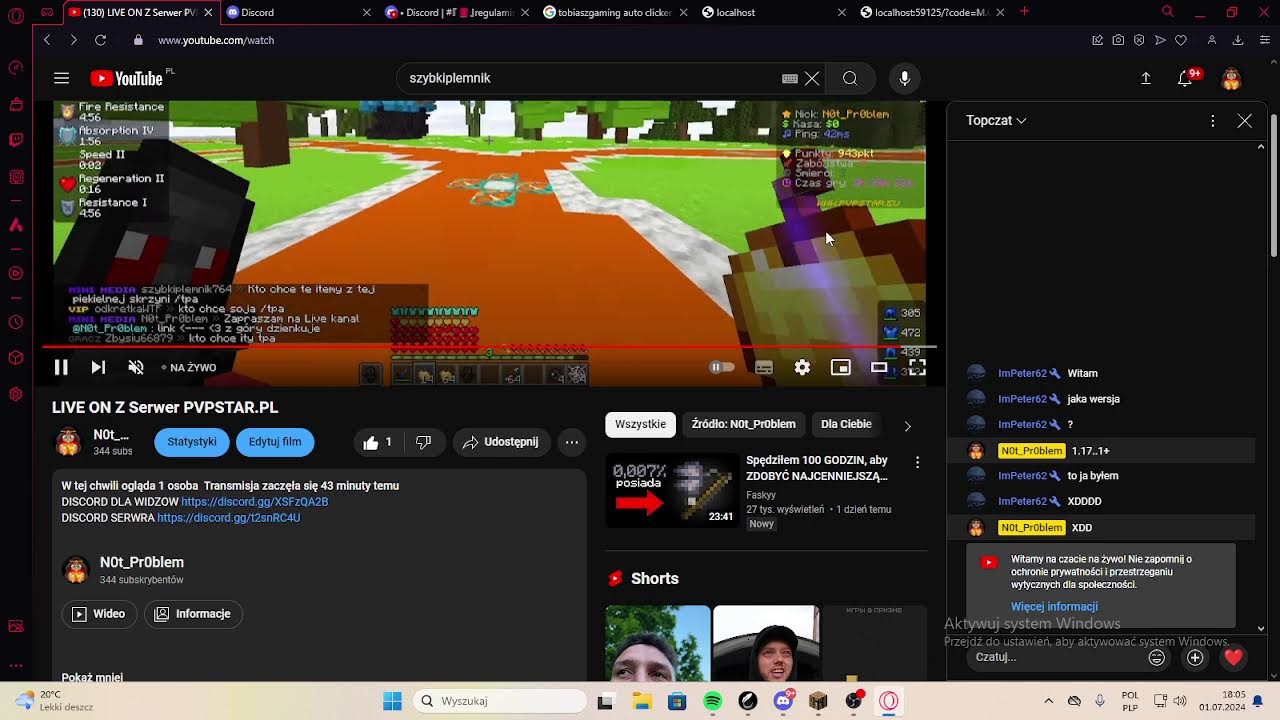Select Dla Ciebie filter chip
Viewport: 1280px width, 720px height.
(x=846, y=424)
